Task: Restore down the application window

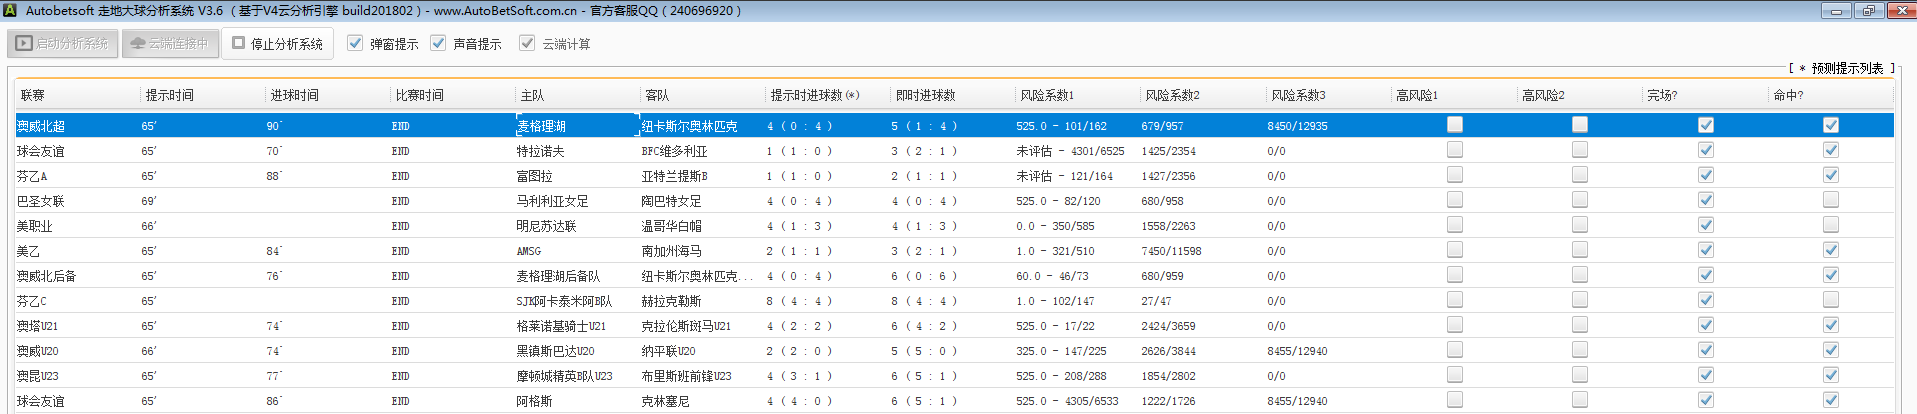Action: pyautogui.click(x=1868, y=11)
